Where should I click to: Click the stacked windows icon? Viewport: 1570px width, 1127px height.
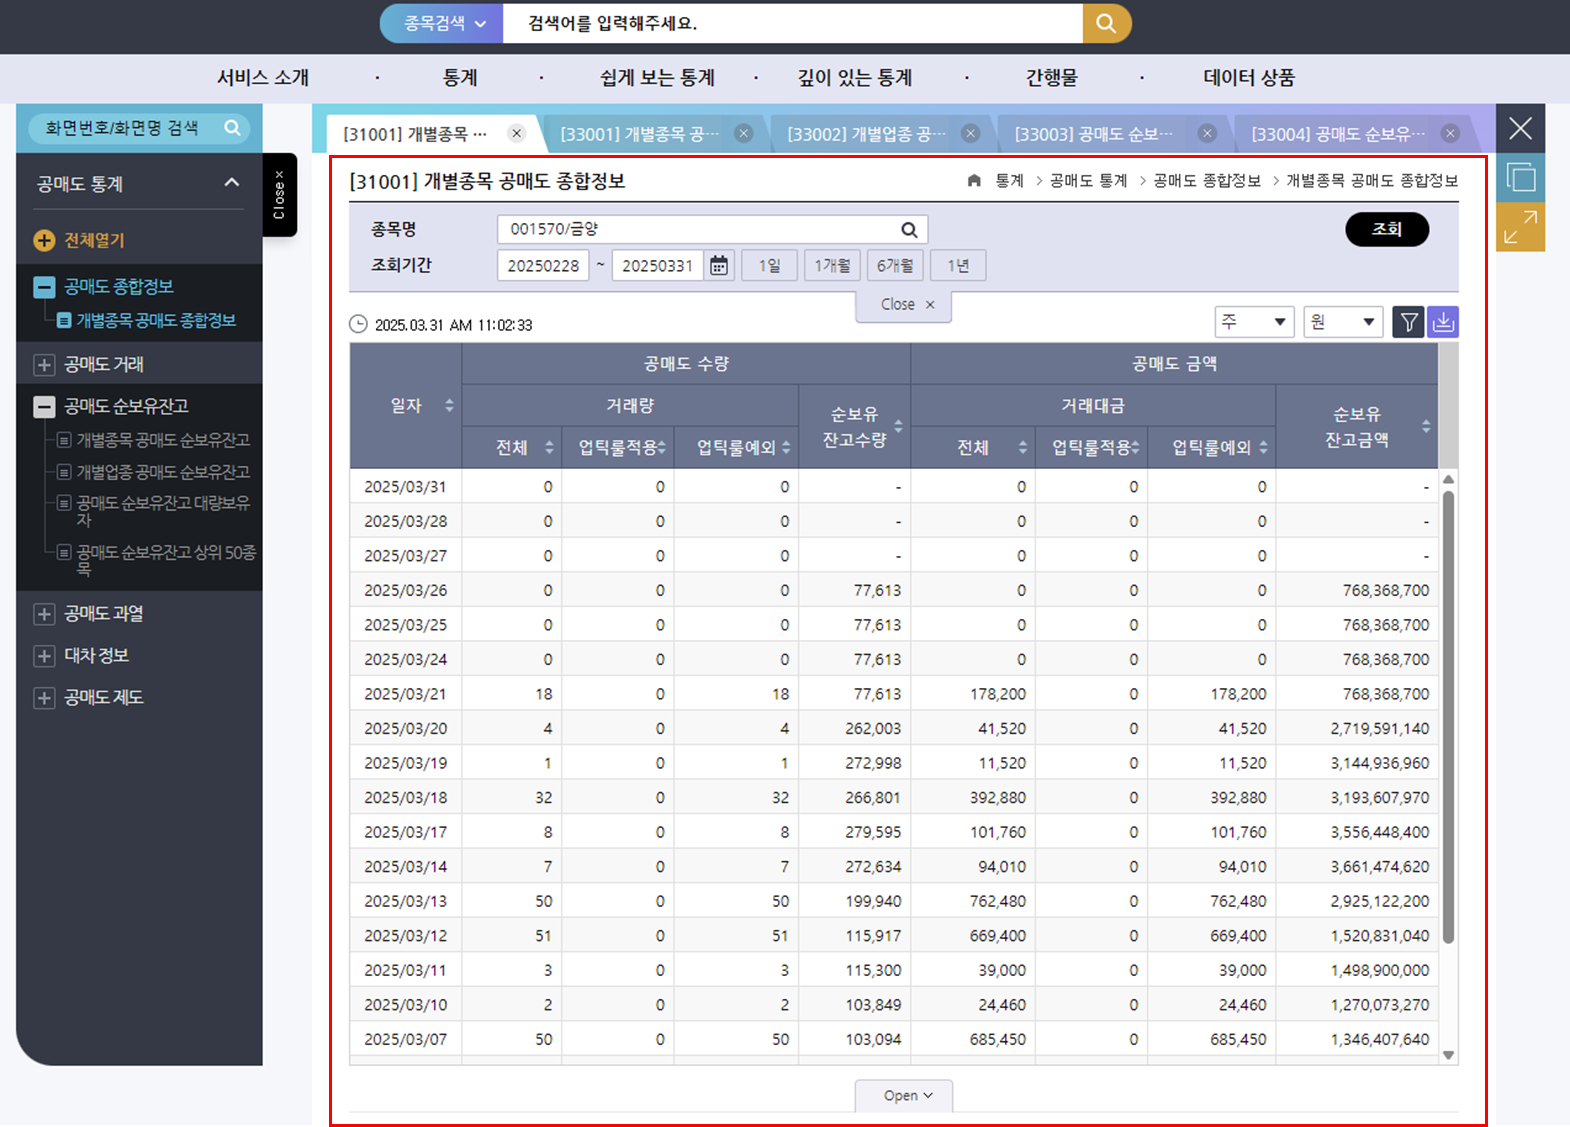point(1520,178)
